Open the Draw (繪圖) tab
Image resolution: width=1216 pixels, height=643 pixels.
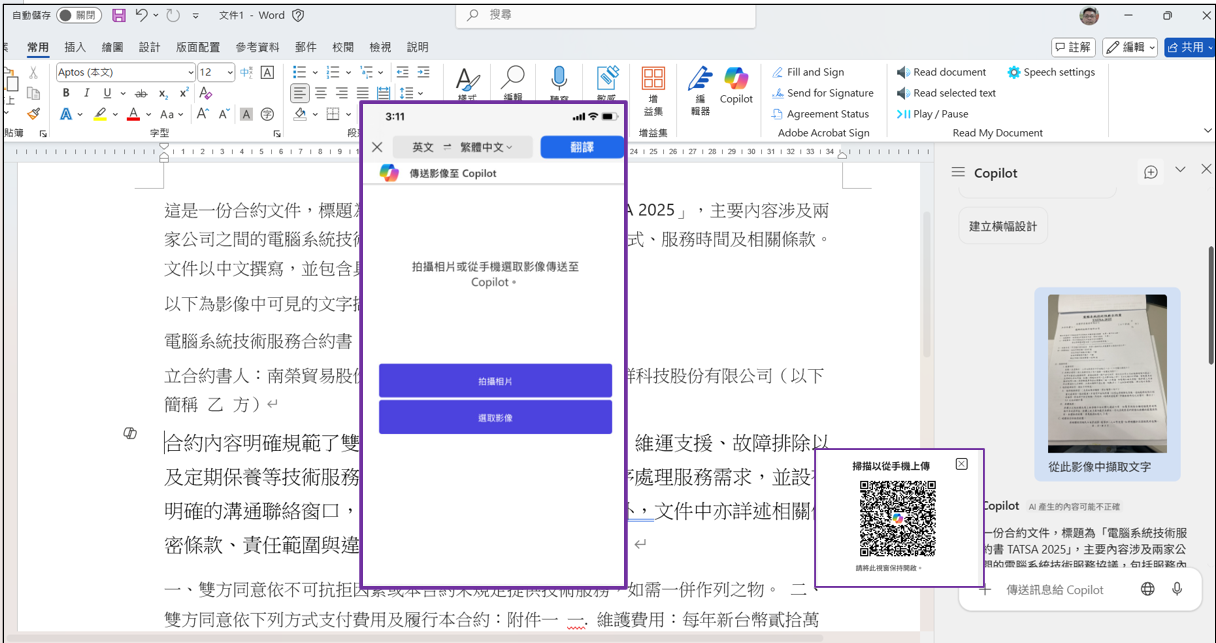pos(112,47)
